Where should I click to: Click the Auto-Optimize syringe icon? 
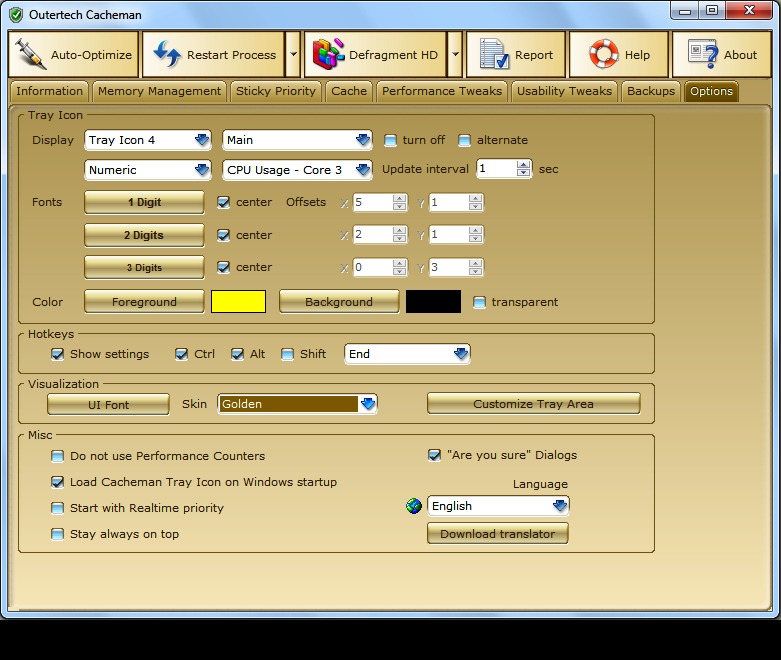pos(30,54)
